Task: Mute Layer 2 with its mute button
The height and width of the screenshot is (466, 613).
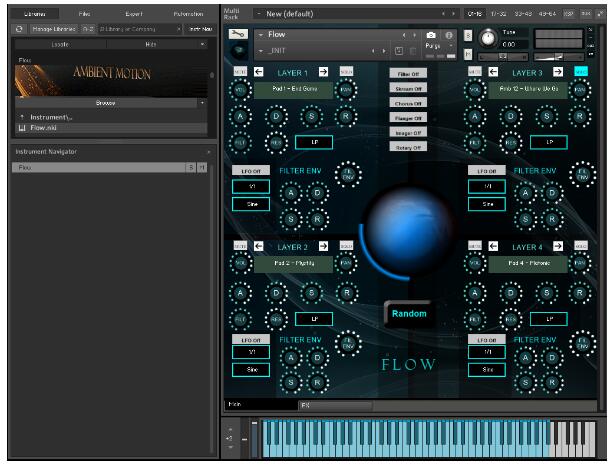Action: click(240, 245)
